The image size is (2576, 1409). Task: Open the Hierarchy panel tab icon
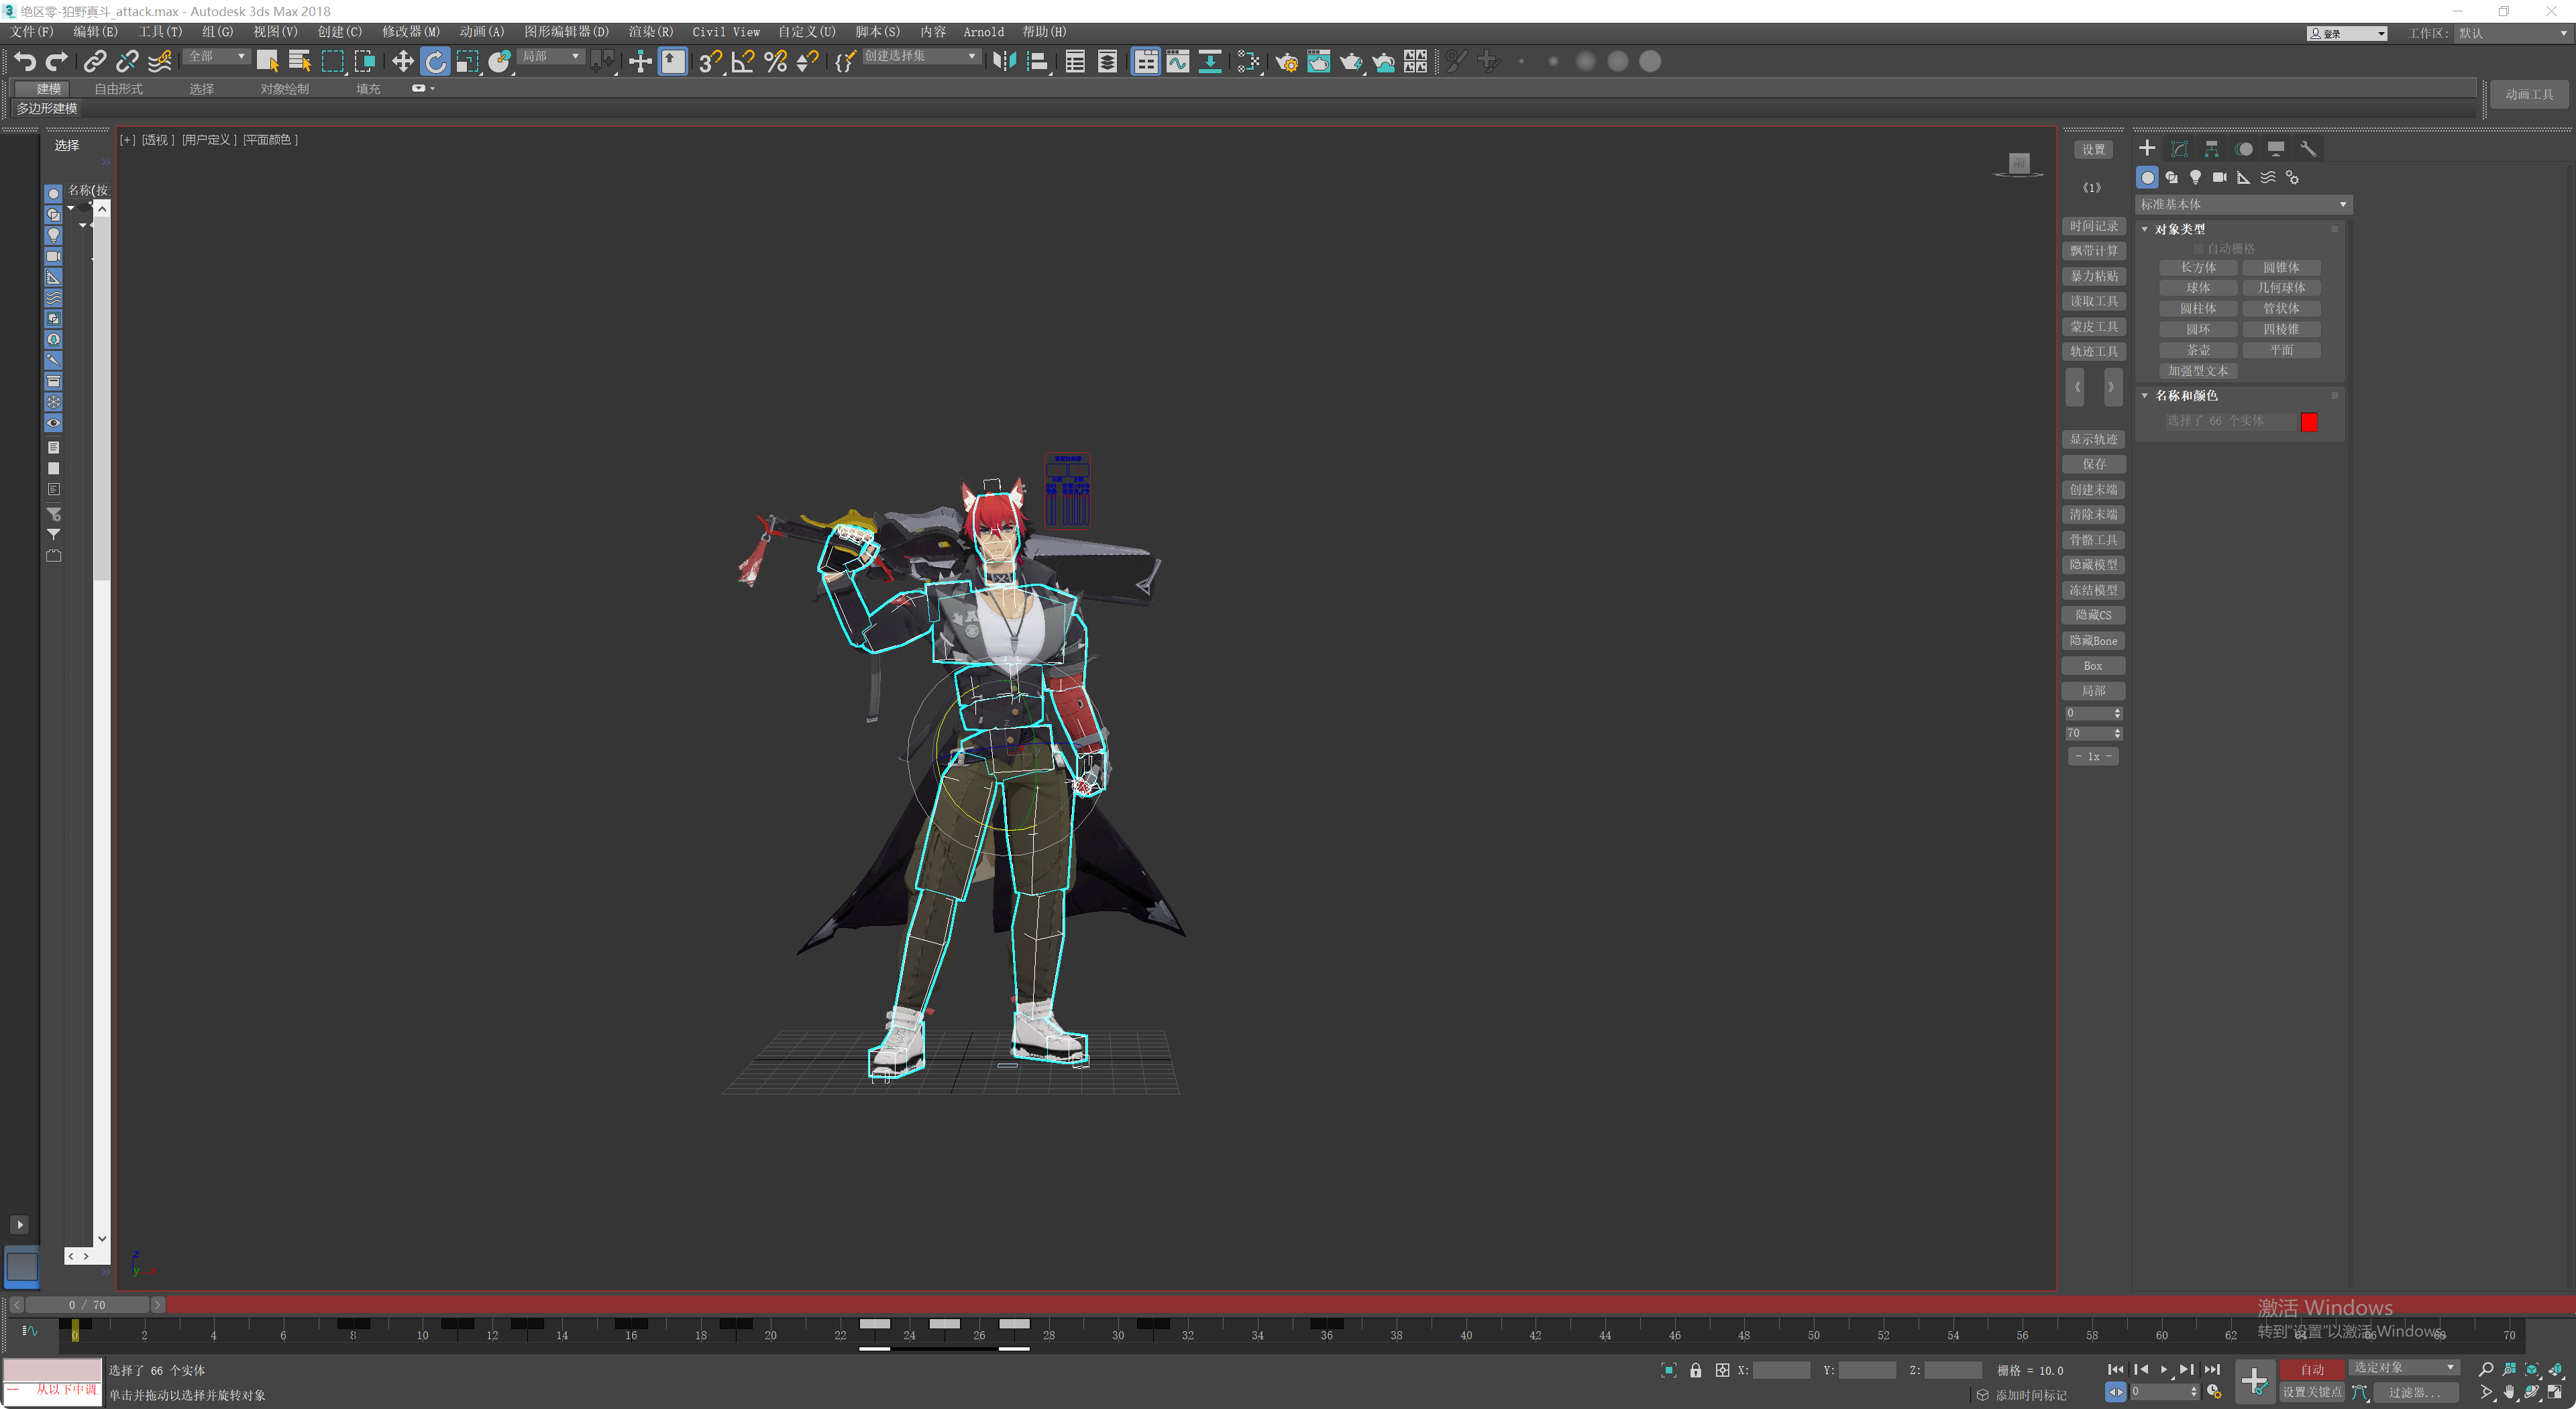coord(2211,149)
